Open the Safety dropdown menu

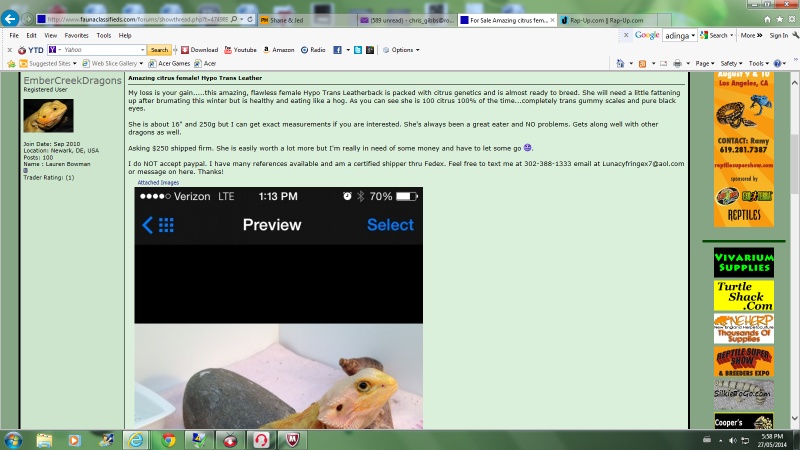coord(731,64)
